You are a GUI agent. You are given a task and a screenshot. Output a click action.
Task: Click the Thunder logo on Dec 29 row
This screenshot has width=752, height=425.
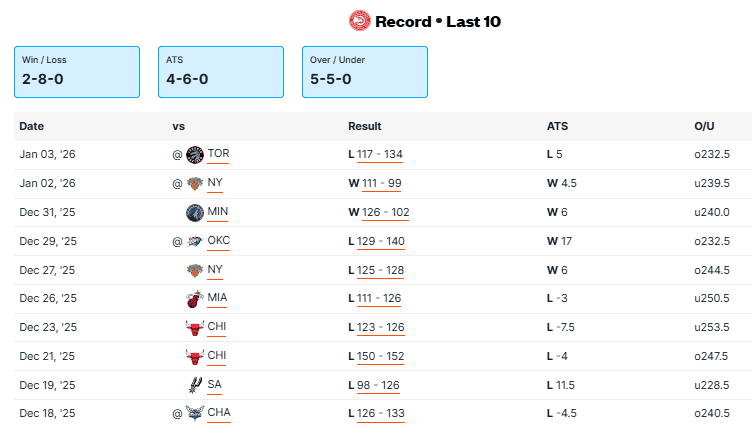195,242
